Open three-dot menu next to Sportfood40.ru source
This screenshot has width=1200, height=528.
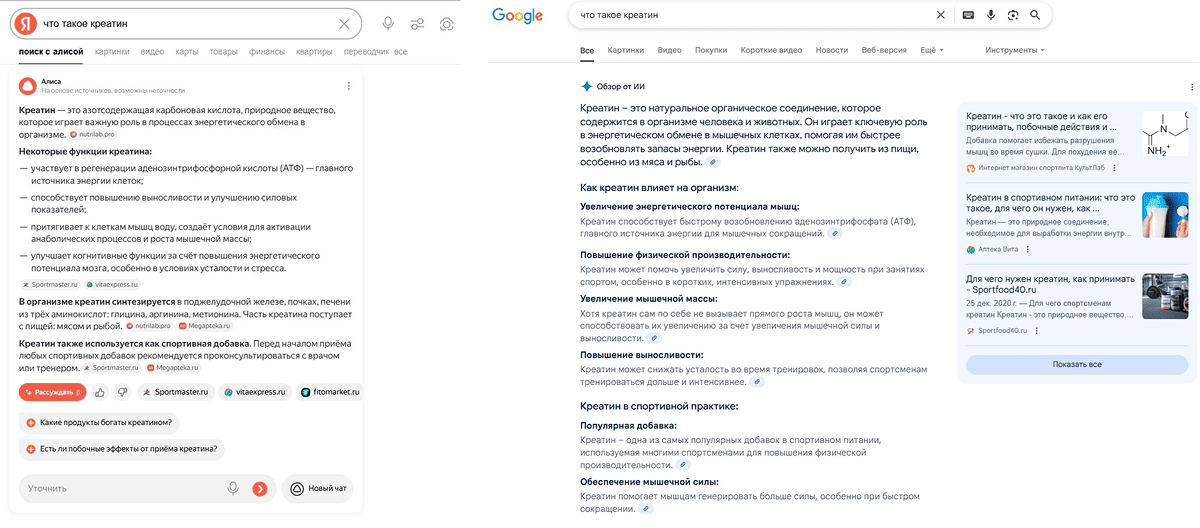(1037, 331)
